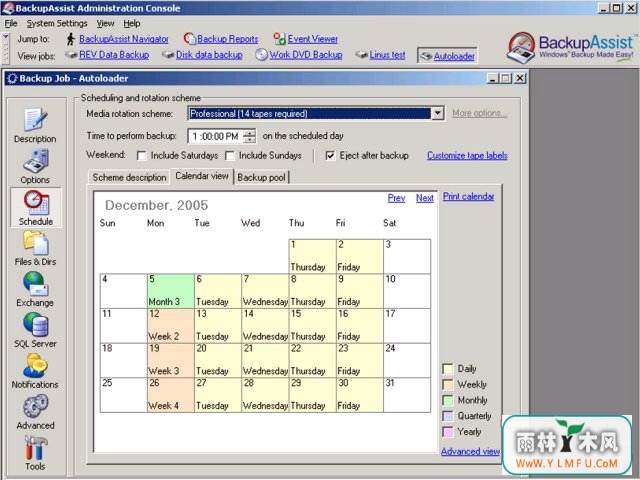View the Work DVD Backup job
The image size is (640, 480).
click(306, 55)
